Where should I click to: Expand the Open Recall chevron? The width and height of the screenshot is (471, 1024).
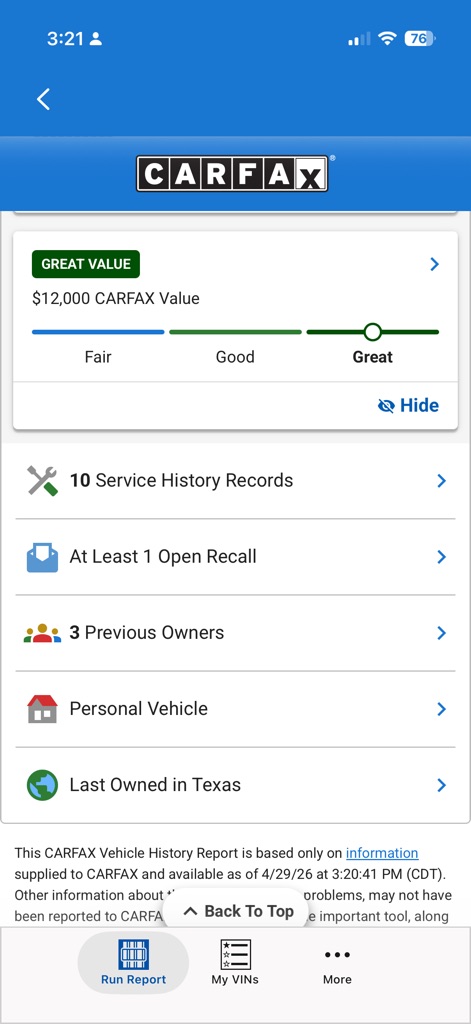coord(442,557)
